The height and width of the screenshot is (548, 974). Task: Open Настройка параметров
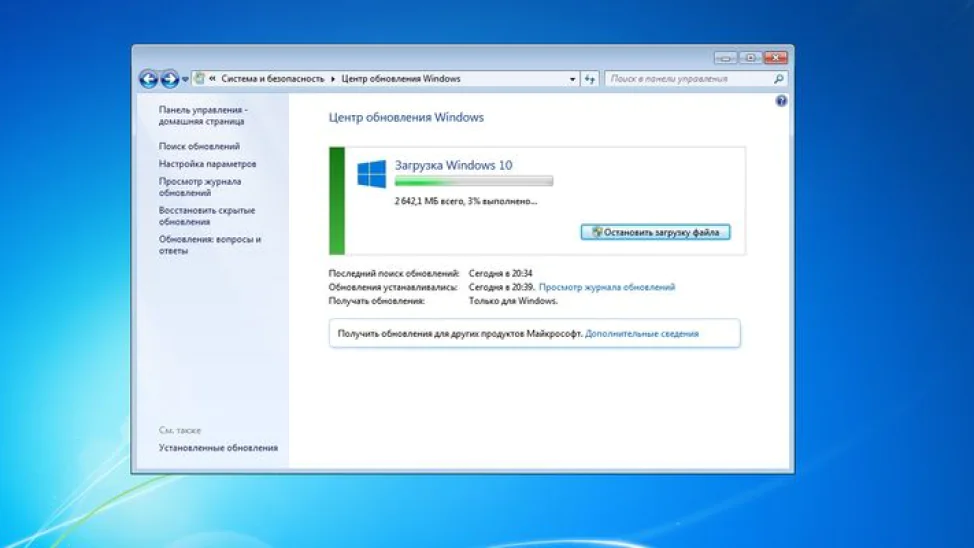(x=207, y=164)
